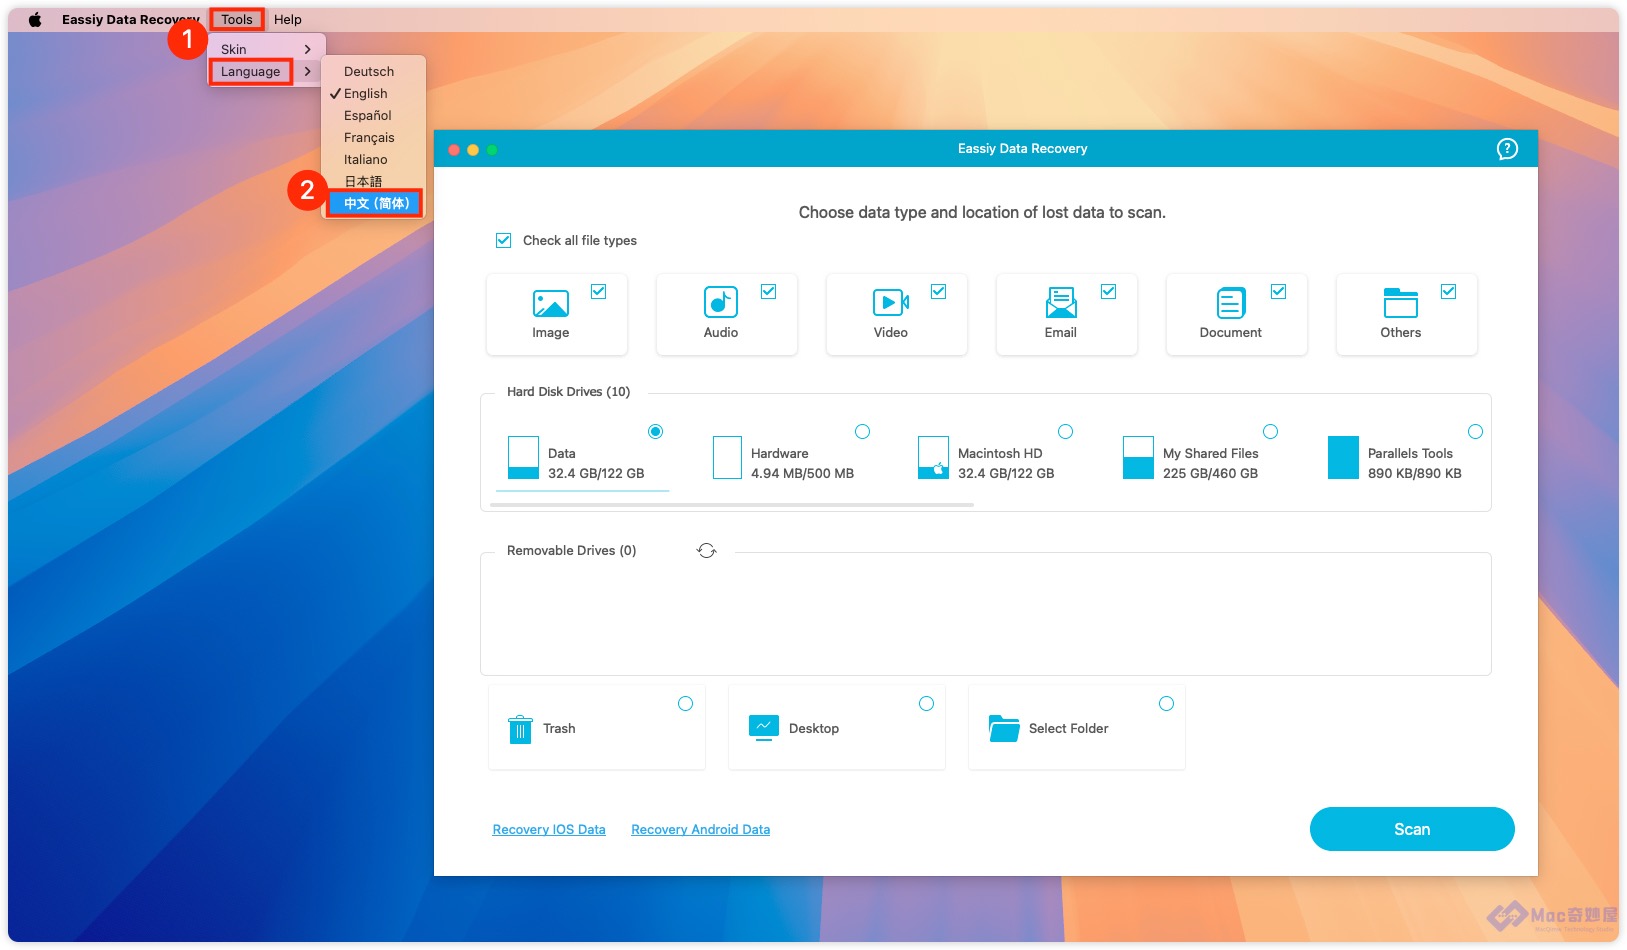Open Recovery Android Data link
This screenshot has height=950, width=1627.
click(x=701, y=830)
